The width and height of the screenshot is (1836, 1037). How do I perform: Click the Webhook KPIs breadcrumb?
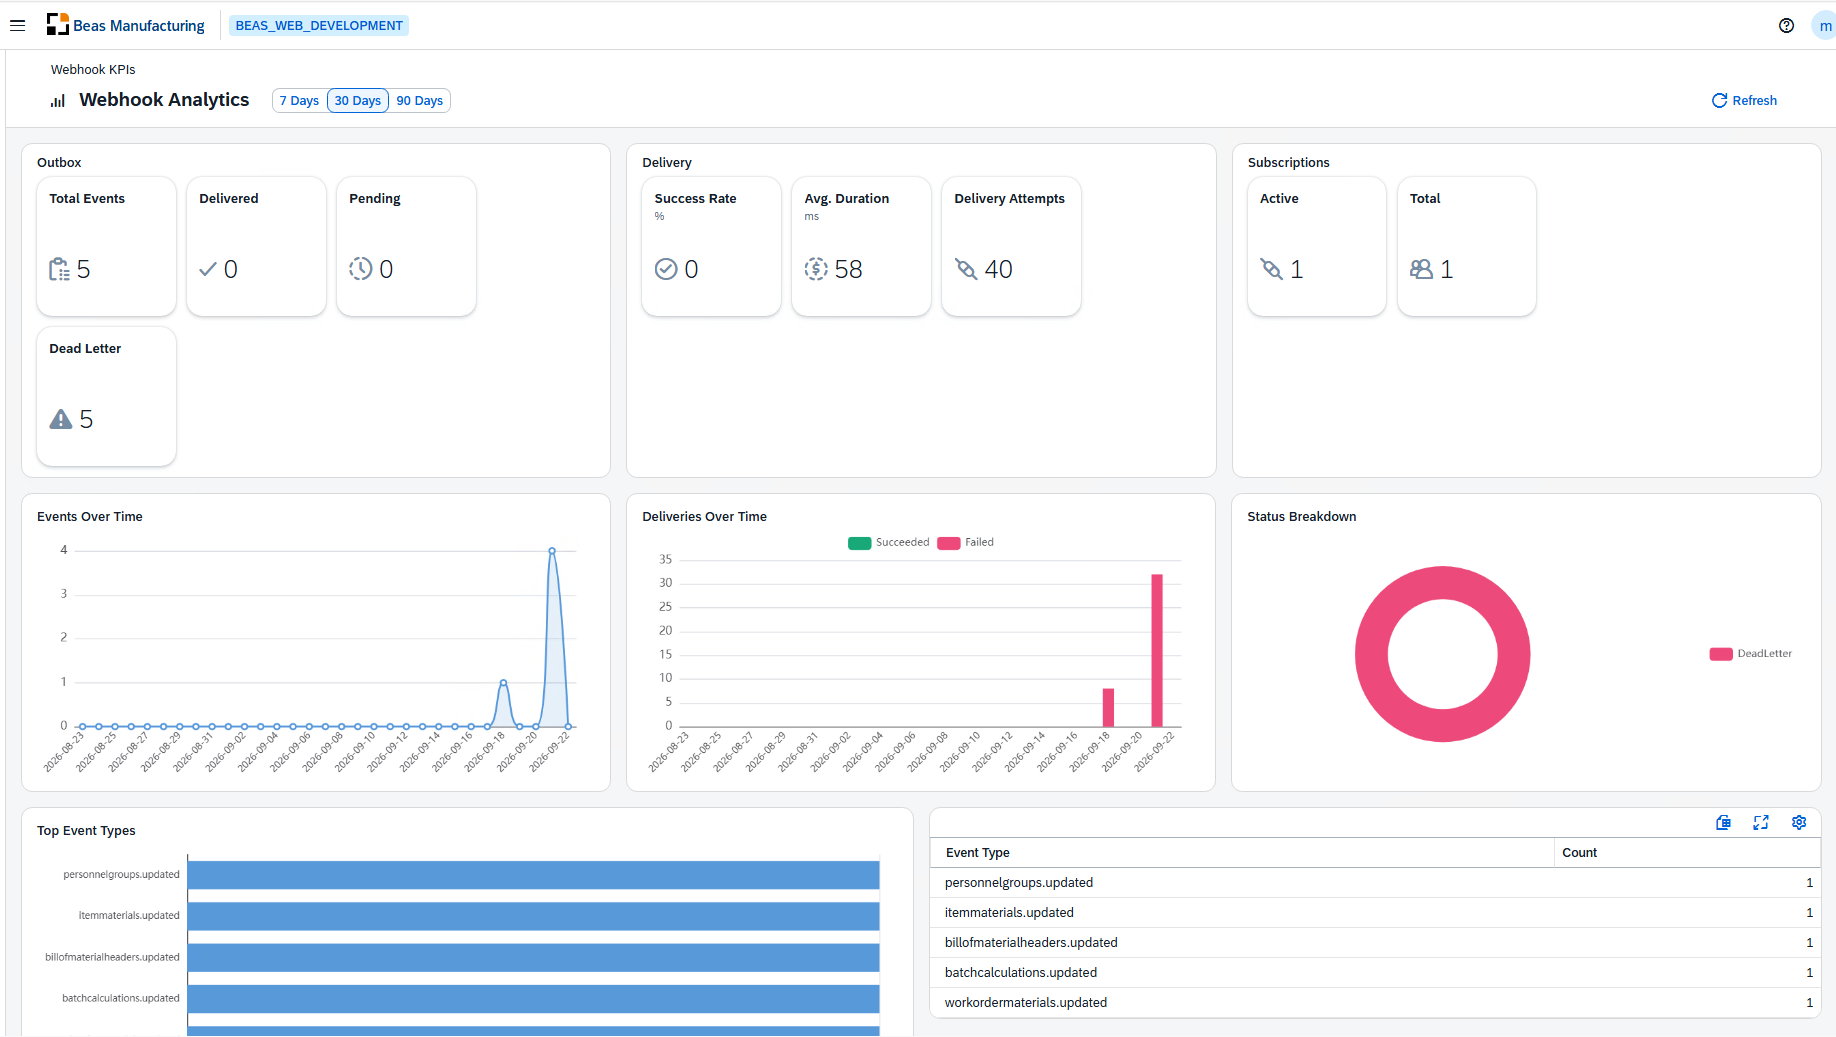point(93,70)
